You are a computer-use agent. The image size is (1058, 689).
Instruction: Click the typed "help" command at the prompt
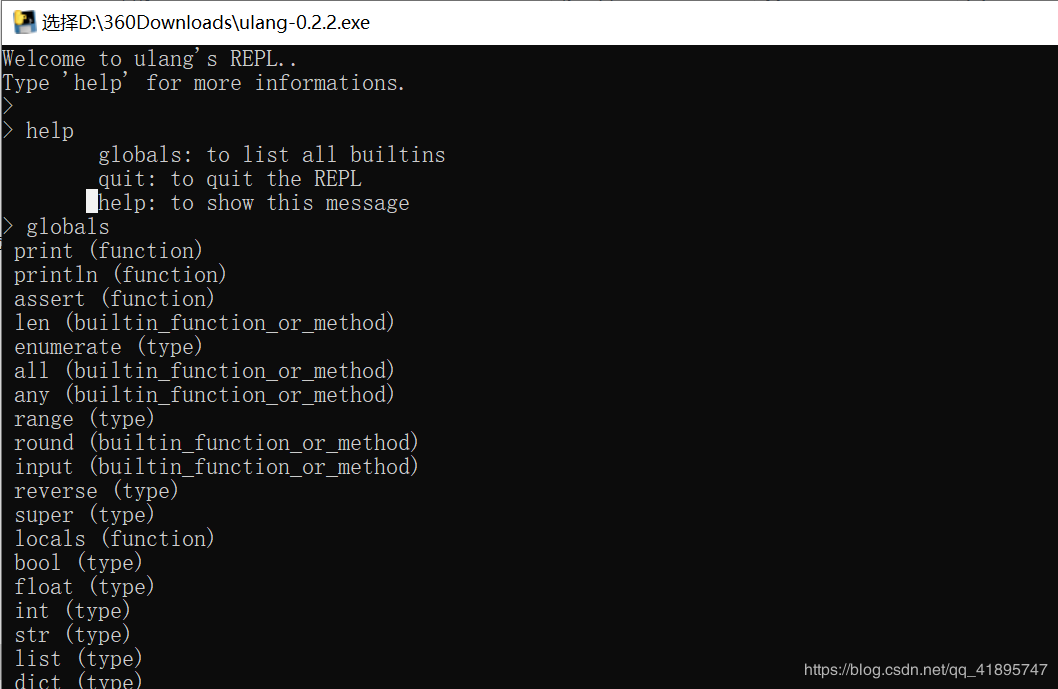tap(50, 131)
